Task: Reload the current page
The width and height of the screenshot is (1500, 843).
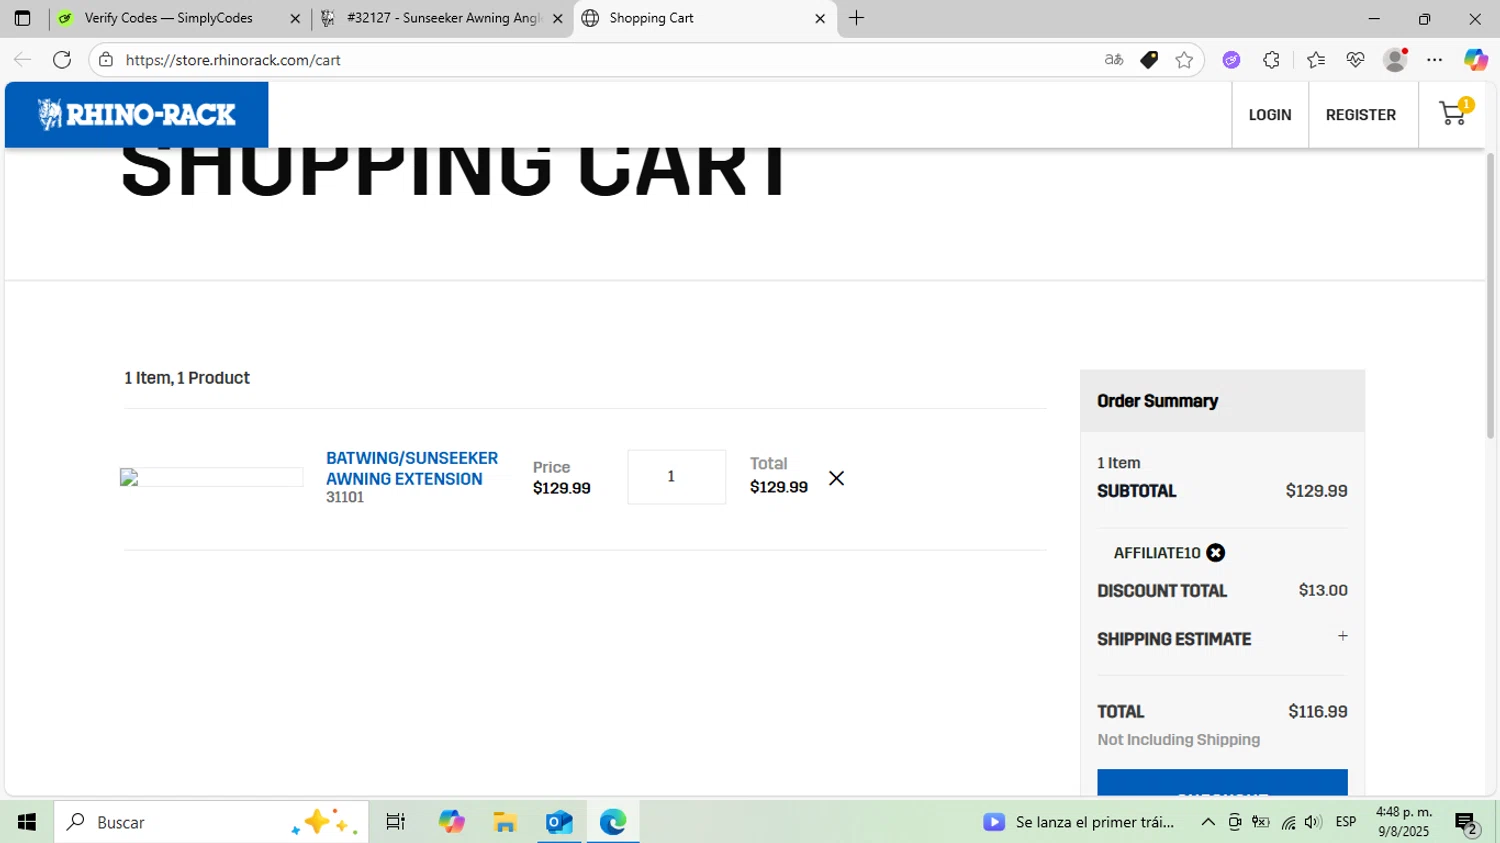Action: 62,60
